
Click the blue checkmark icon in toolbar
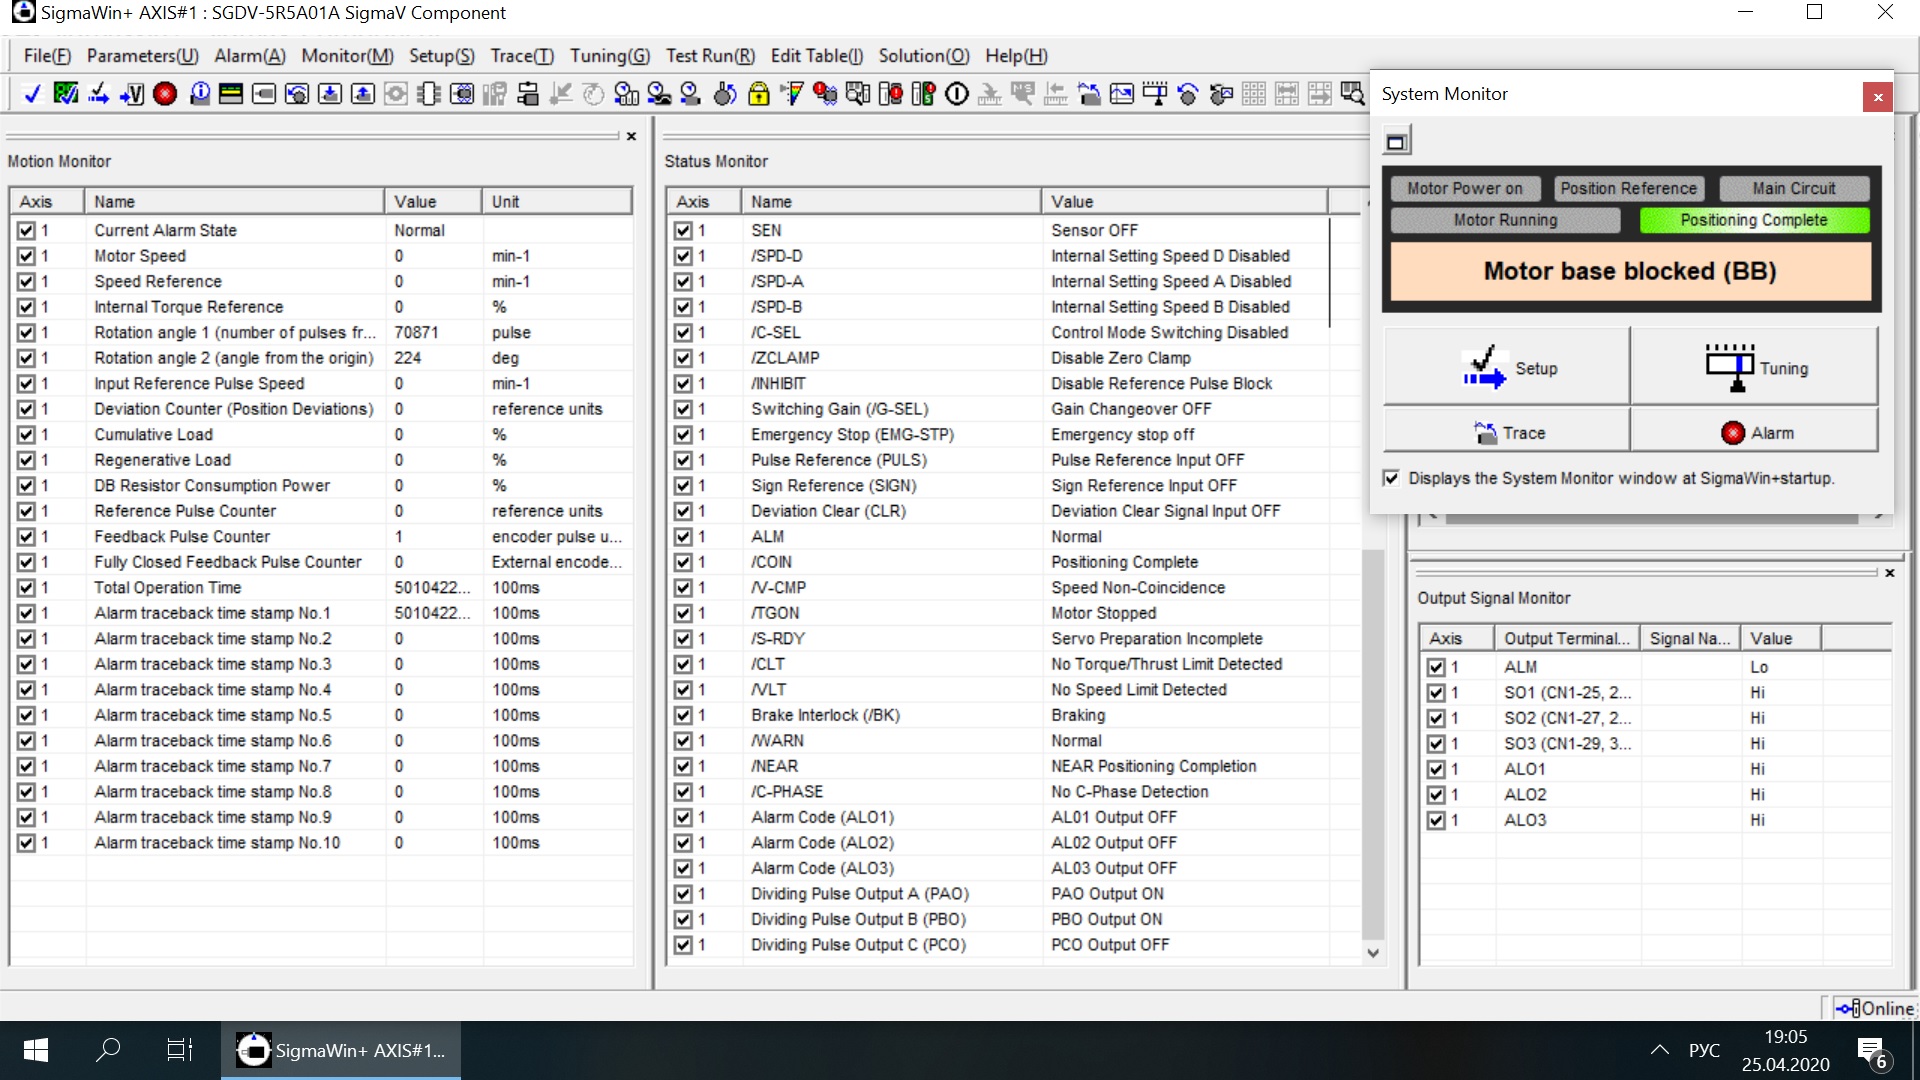tap(32, 94)
